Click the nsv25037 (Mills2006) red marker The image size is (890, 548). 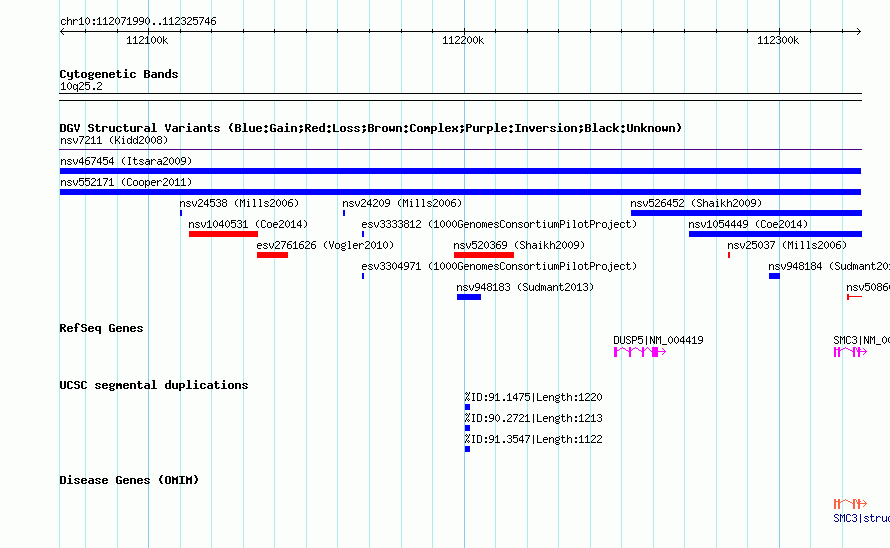point(729,255)
